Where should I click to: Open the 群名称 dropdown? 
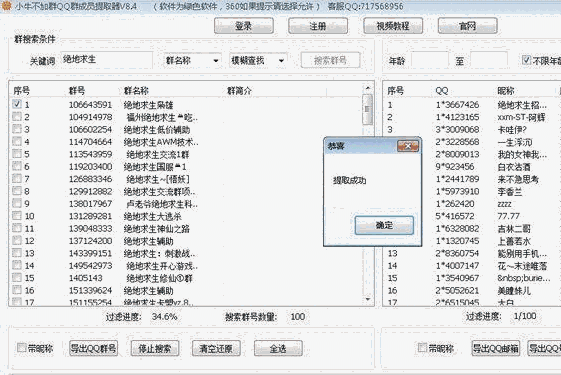point(192,60)
